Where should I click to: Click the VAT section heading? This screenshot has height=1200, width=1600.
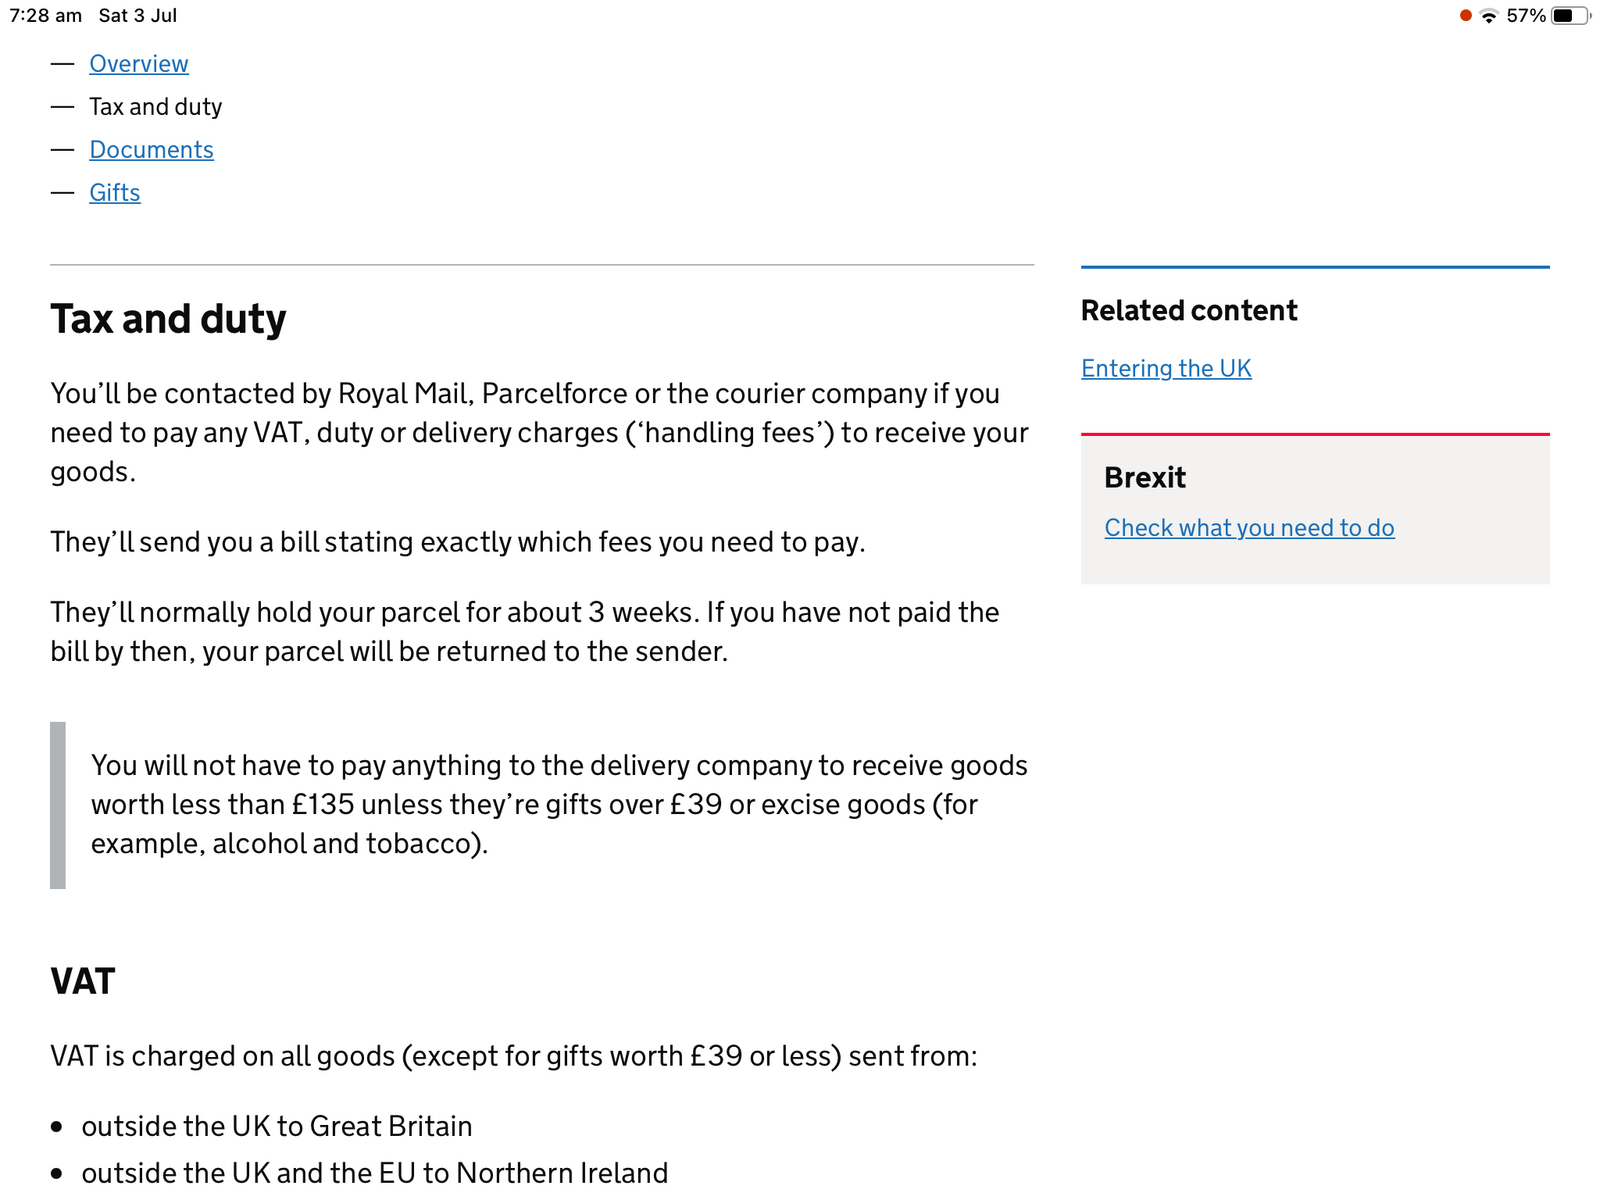click(x=83, y=981)
